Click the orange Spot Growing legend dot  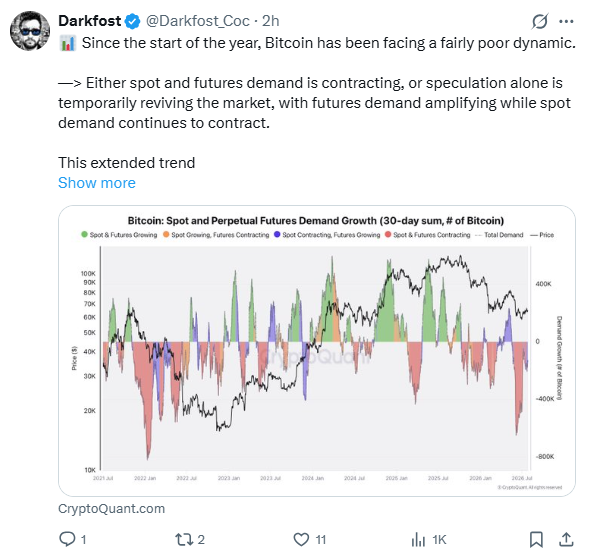pyautogui.click(x=166, y=234)
